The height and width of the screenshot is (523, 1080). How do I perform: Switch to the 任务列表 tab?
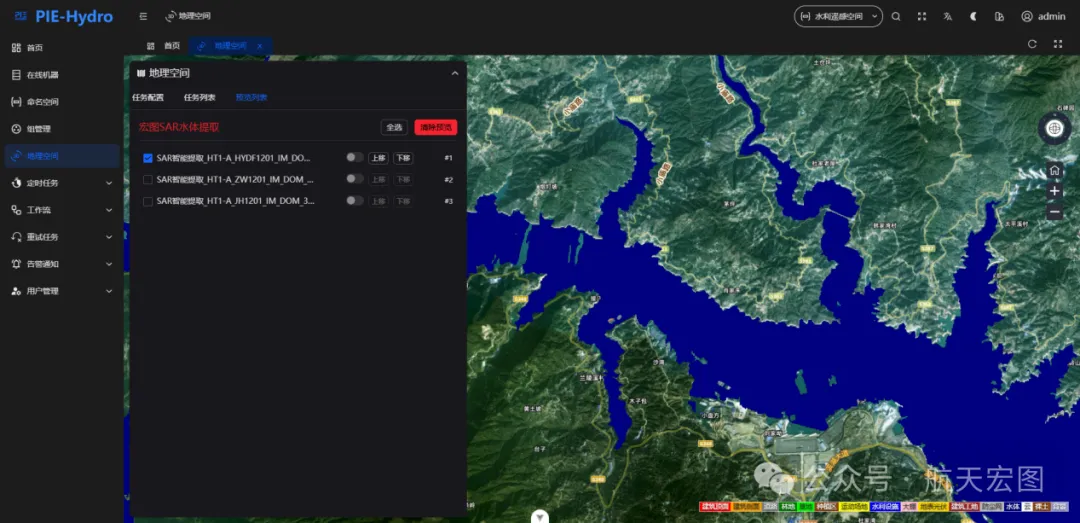(199, 98)
